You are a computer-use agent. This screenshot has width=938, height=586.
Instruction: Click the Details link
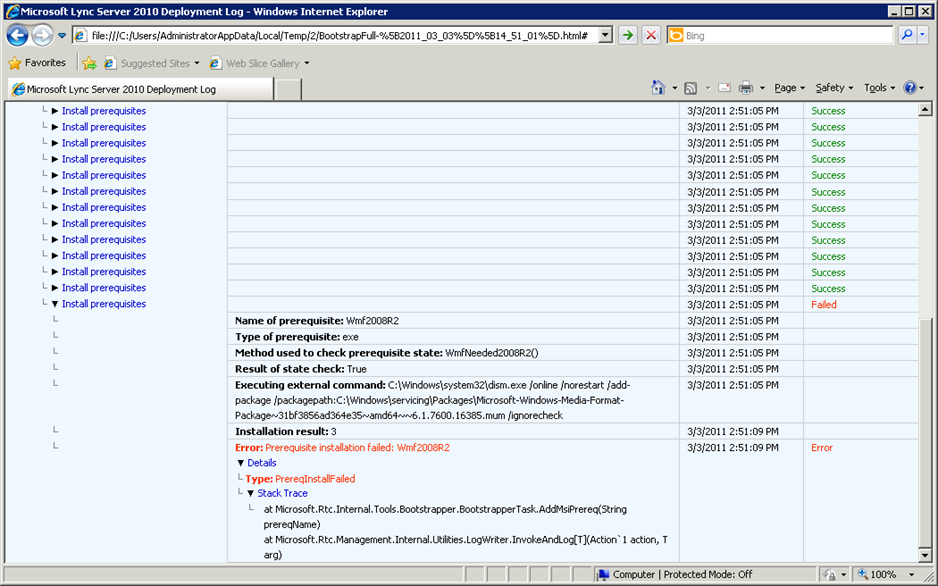click(262, 463)
